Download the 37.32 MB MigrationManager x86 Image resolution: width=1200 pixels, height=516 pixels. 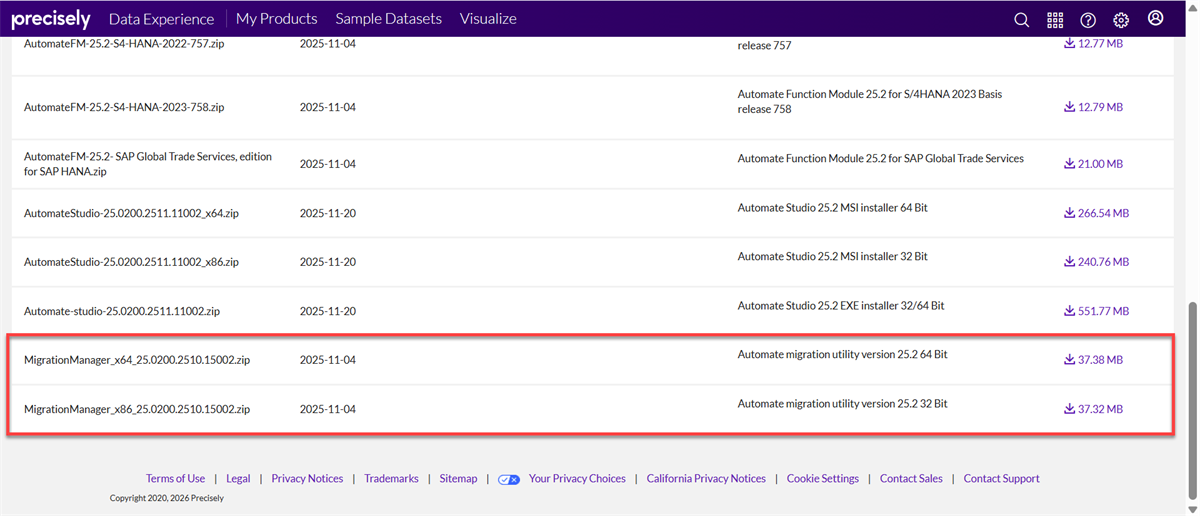(x=1093, y=409)
